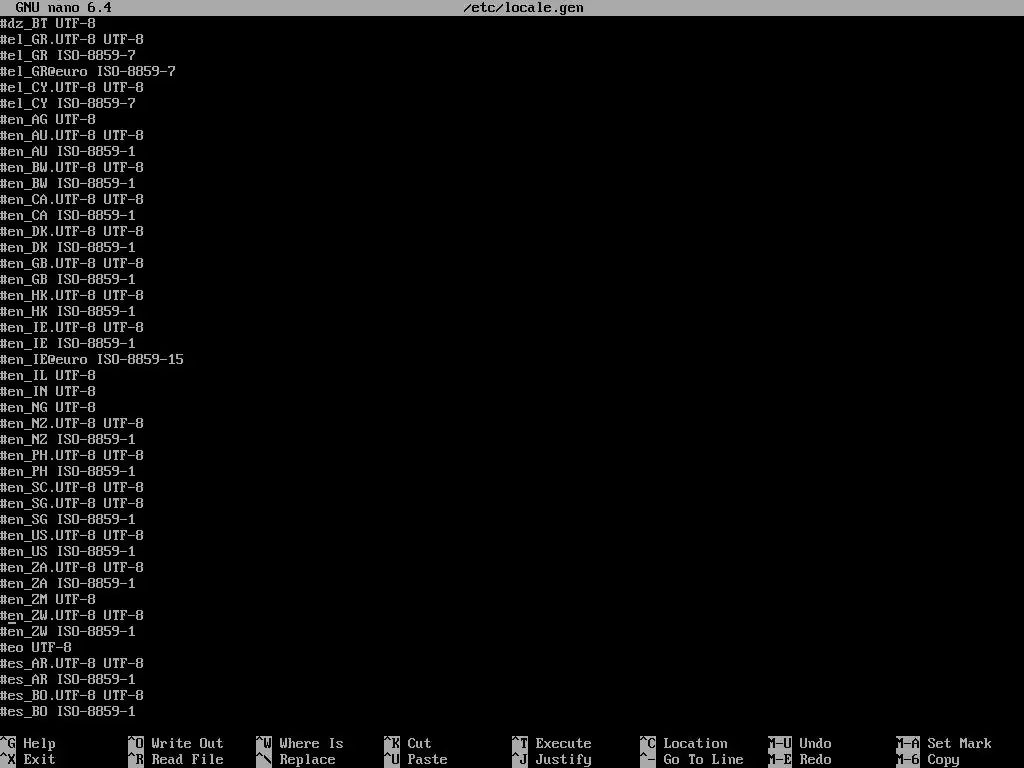The width and height of the screenshot is (1024, 768).
Task: Place cursor on line #en_SC.UTF-8 UTF-8
Action: (72, 487)
